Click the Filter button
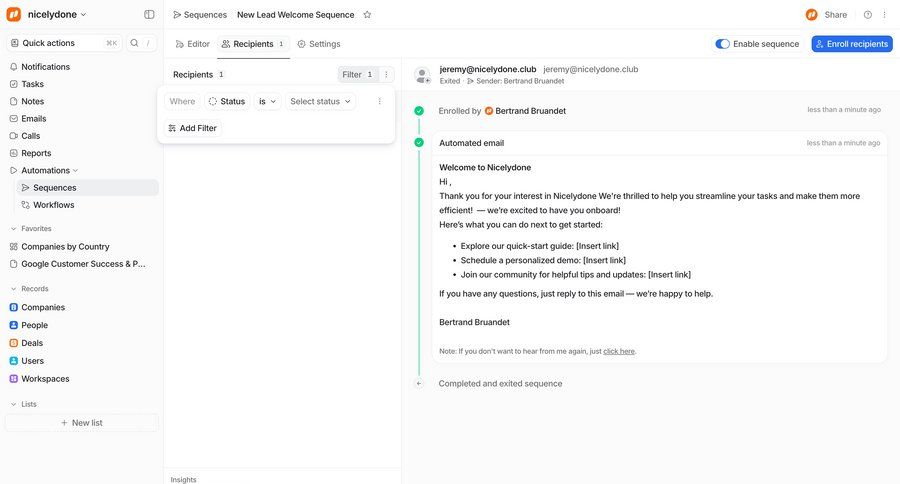This screenshot has width=900, height=484. [358, 75]
